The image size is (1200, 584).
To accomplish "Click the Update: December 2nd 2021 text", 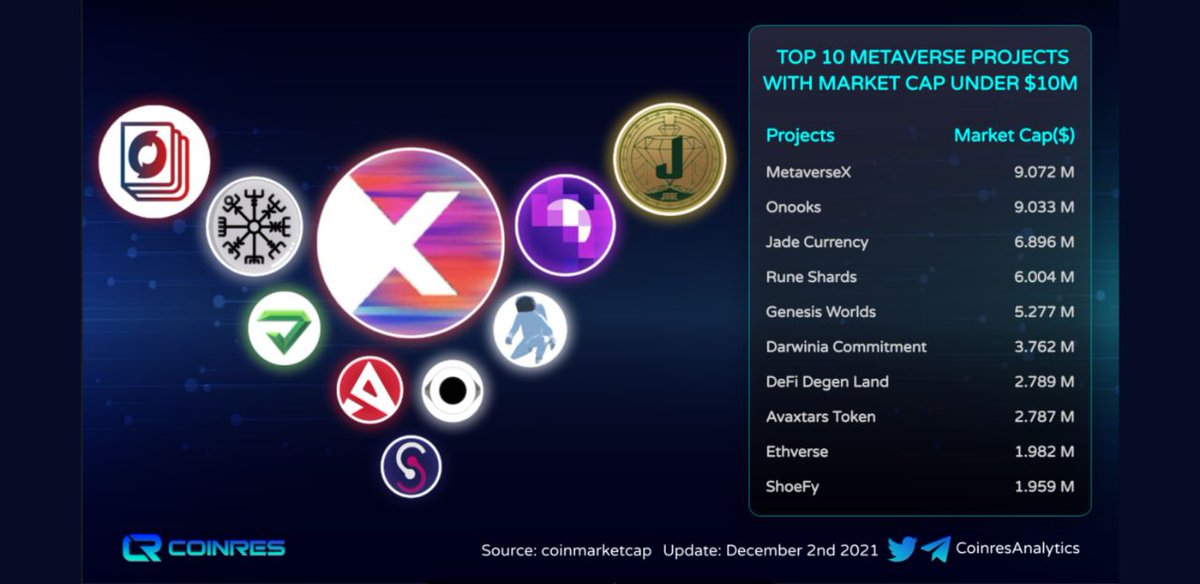I will pos(771,550).
